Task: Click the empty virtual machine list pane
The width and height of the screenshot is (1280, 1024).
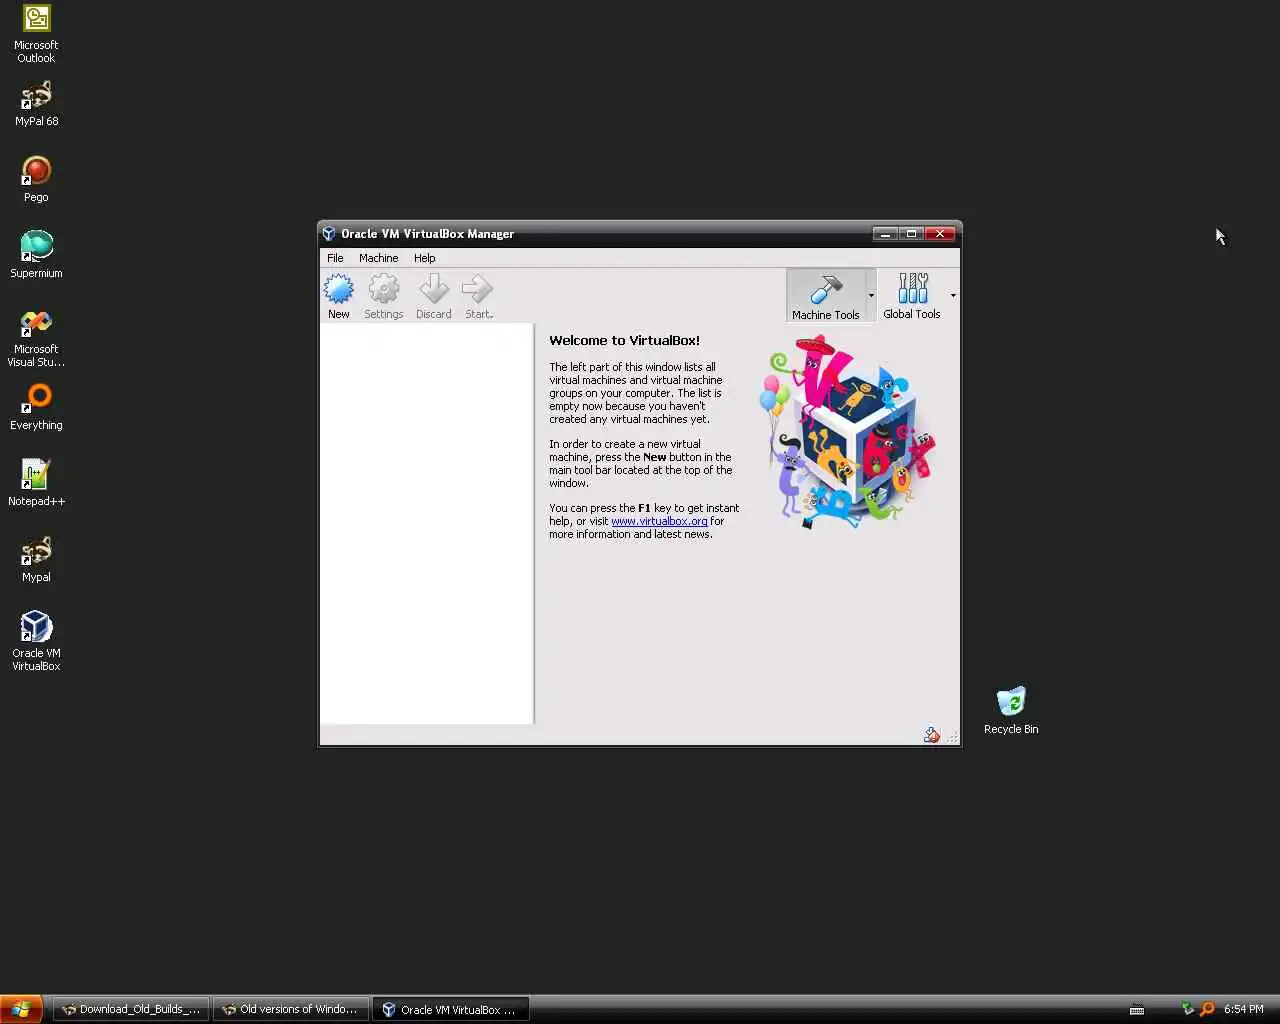Action: pyautogui.click(x=427, y=524)
